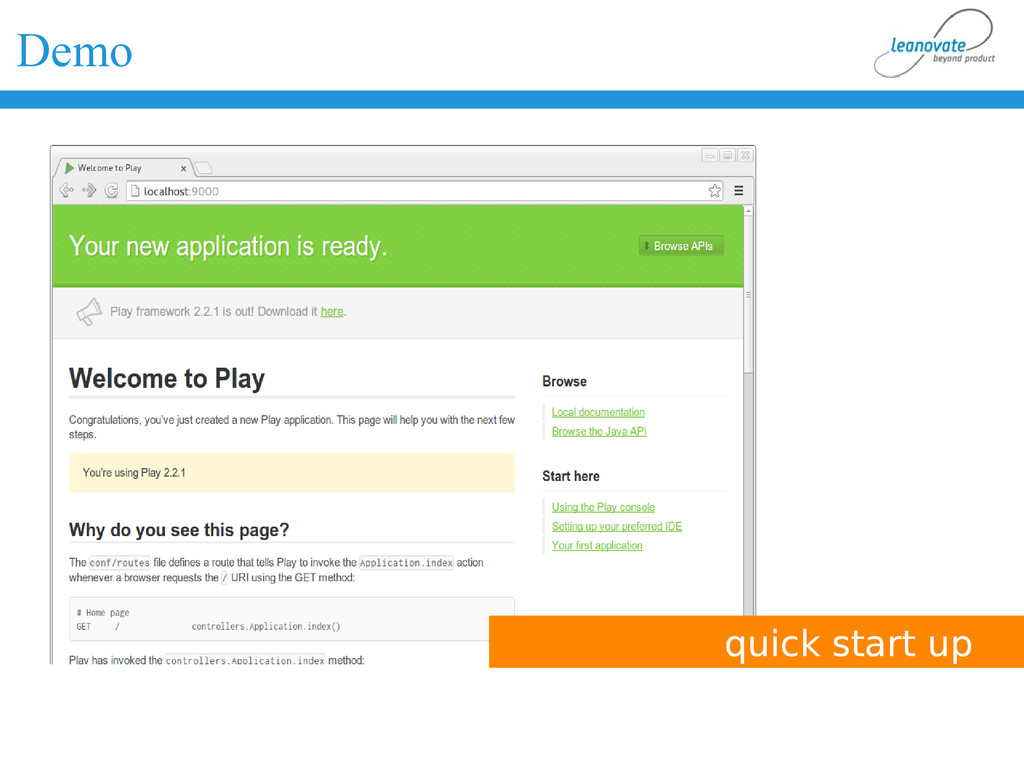This screenshot has height=768, width=1024.
Task: Click the page file icon in the address bar
Action: pos(135,191)
